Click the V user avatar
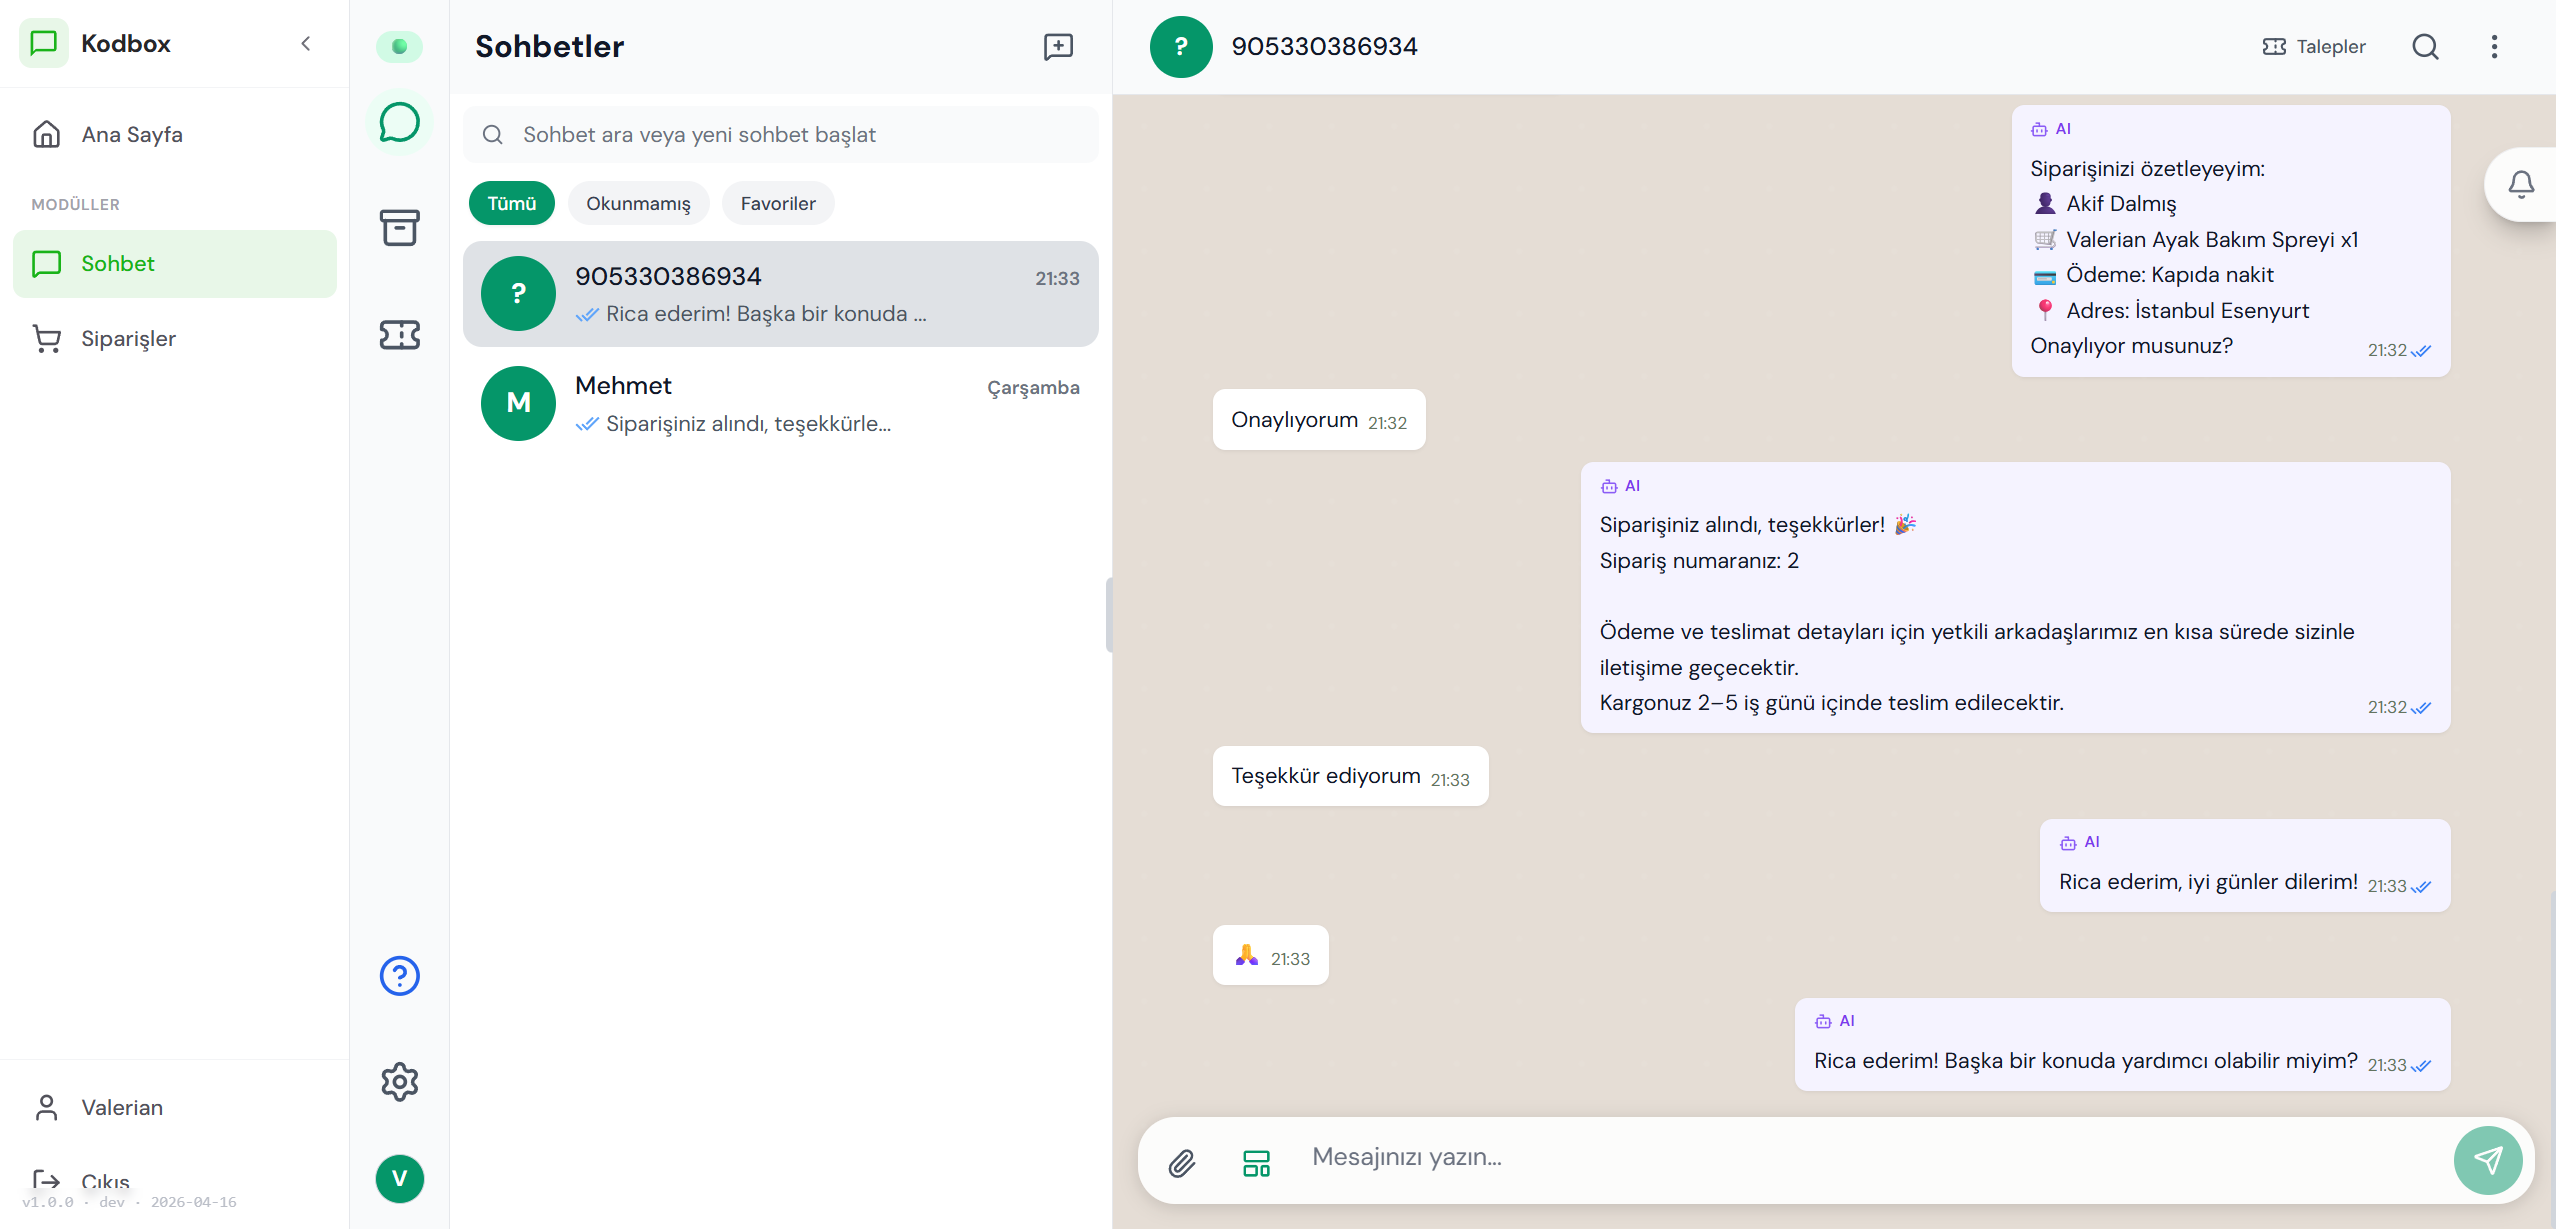The height and width of the screenshot is (1229, 2556). pos(399,1178)
